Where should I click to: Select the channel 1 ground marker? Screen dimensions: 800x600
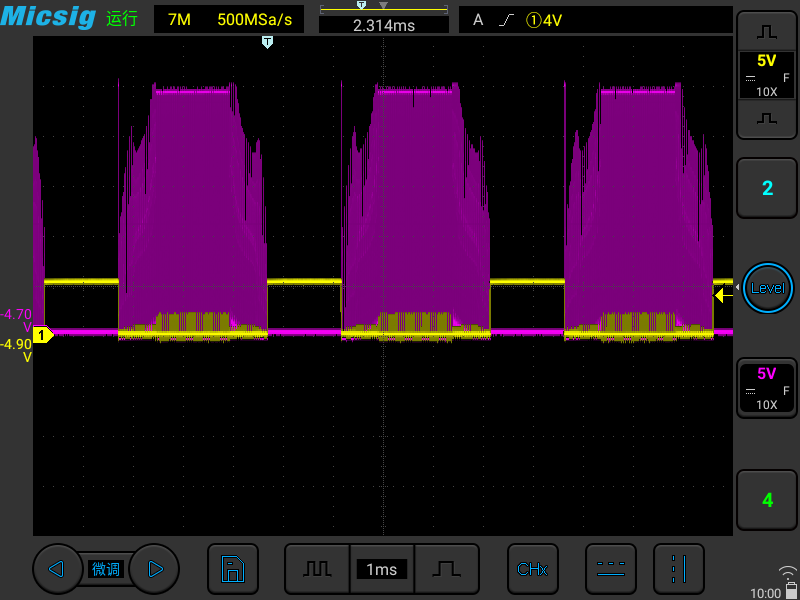tap(43, 335)
